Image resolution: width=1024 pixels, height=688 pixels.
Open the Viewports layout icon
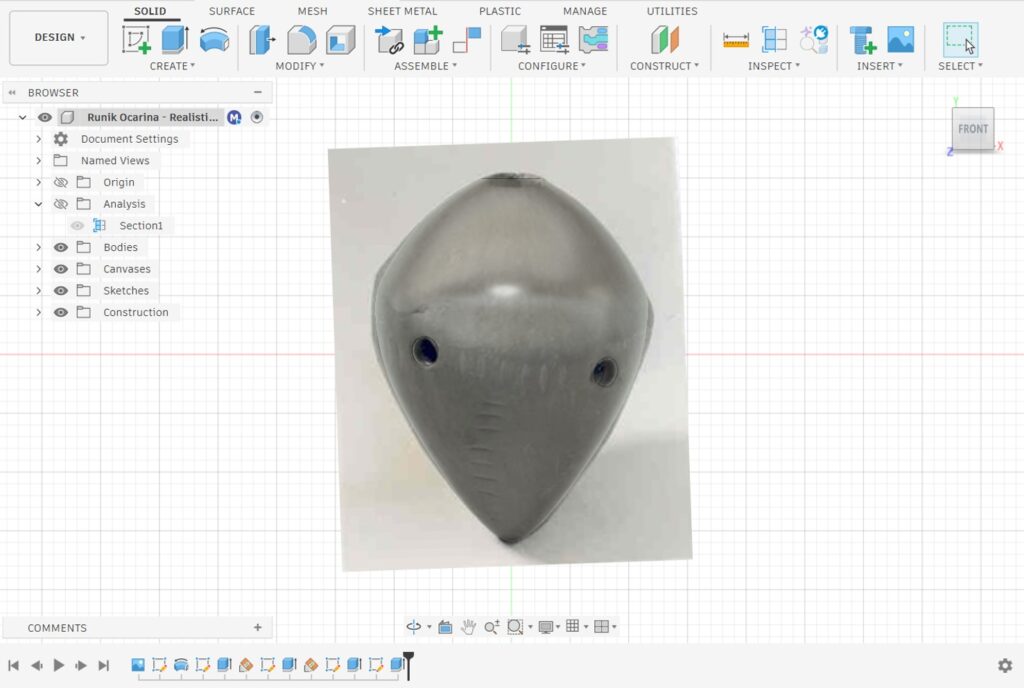(601, 627)
